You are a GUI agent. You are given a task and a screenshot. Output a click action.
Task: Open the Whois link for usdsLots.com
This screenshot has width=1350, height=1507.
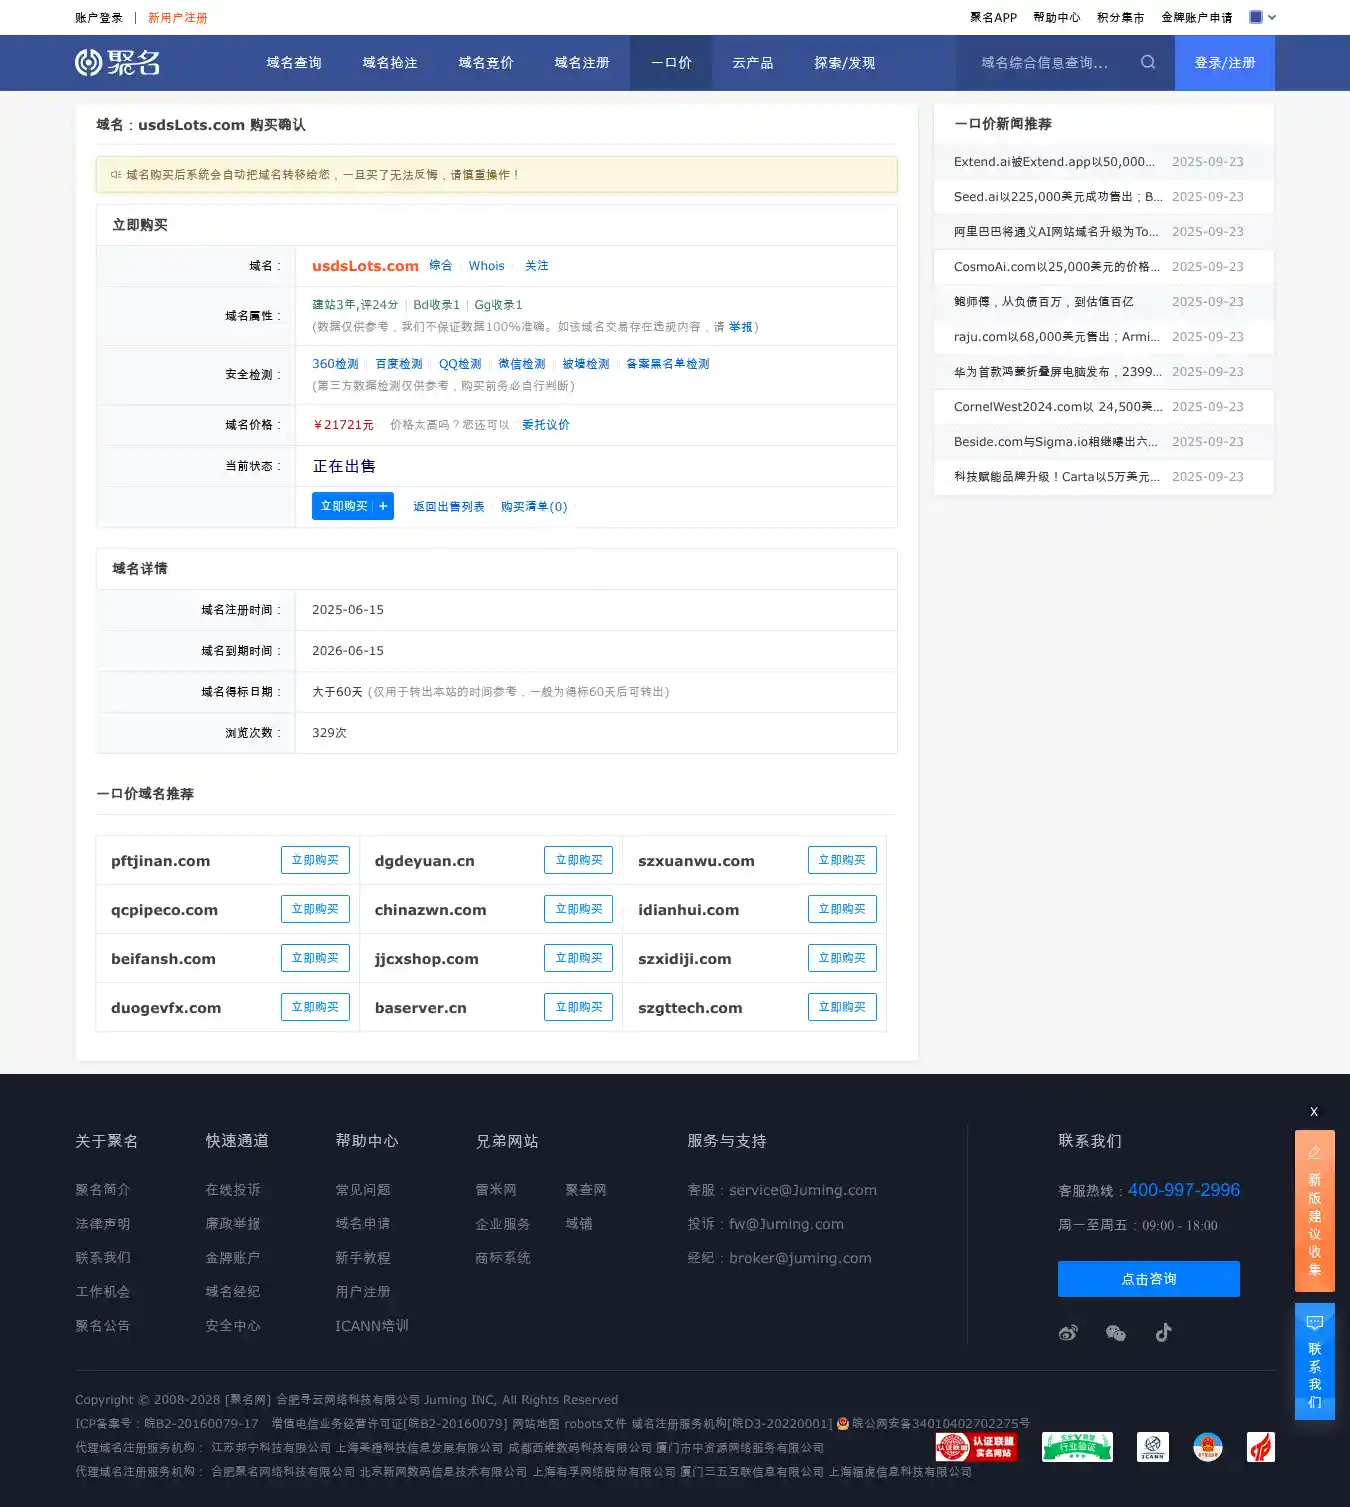tap(486, 266)
